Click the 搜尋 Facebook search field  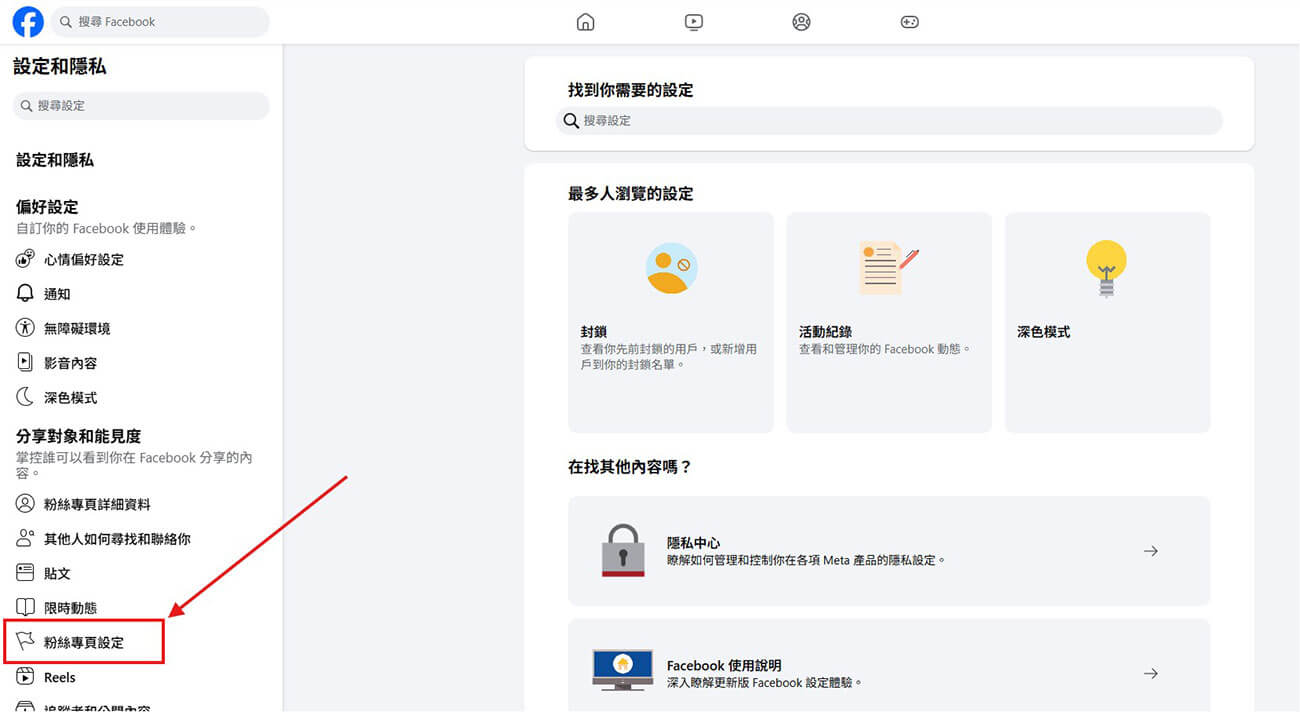(x=160, y=21)
